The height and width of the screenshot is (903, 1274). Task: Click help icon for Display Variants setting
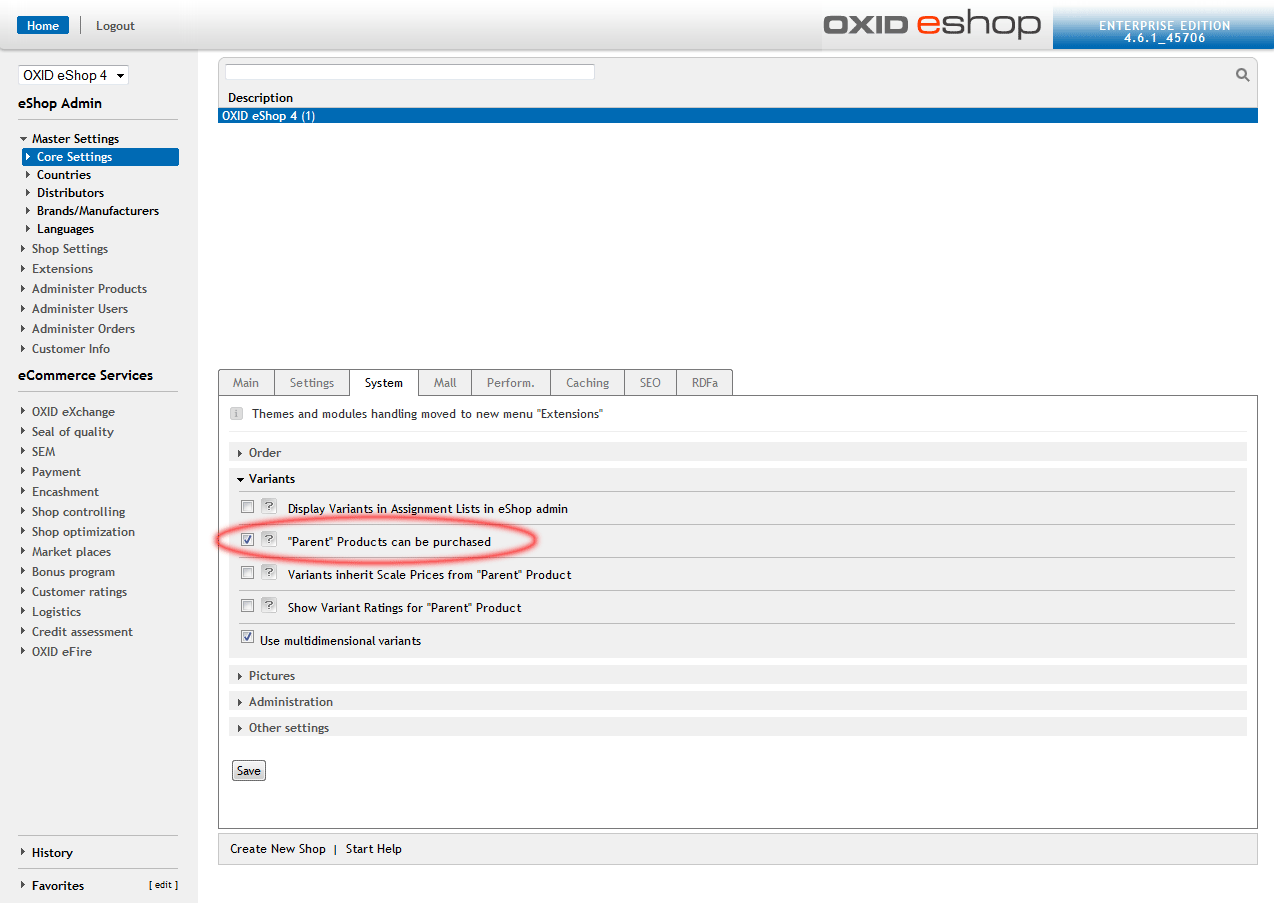268,507
